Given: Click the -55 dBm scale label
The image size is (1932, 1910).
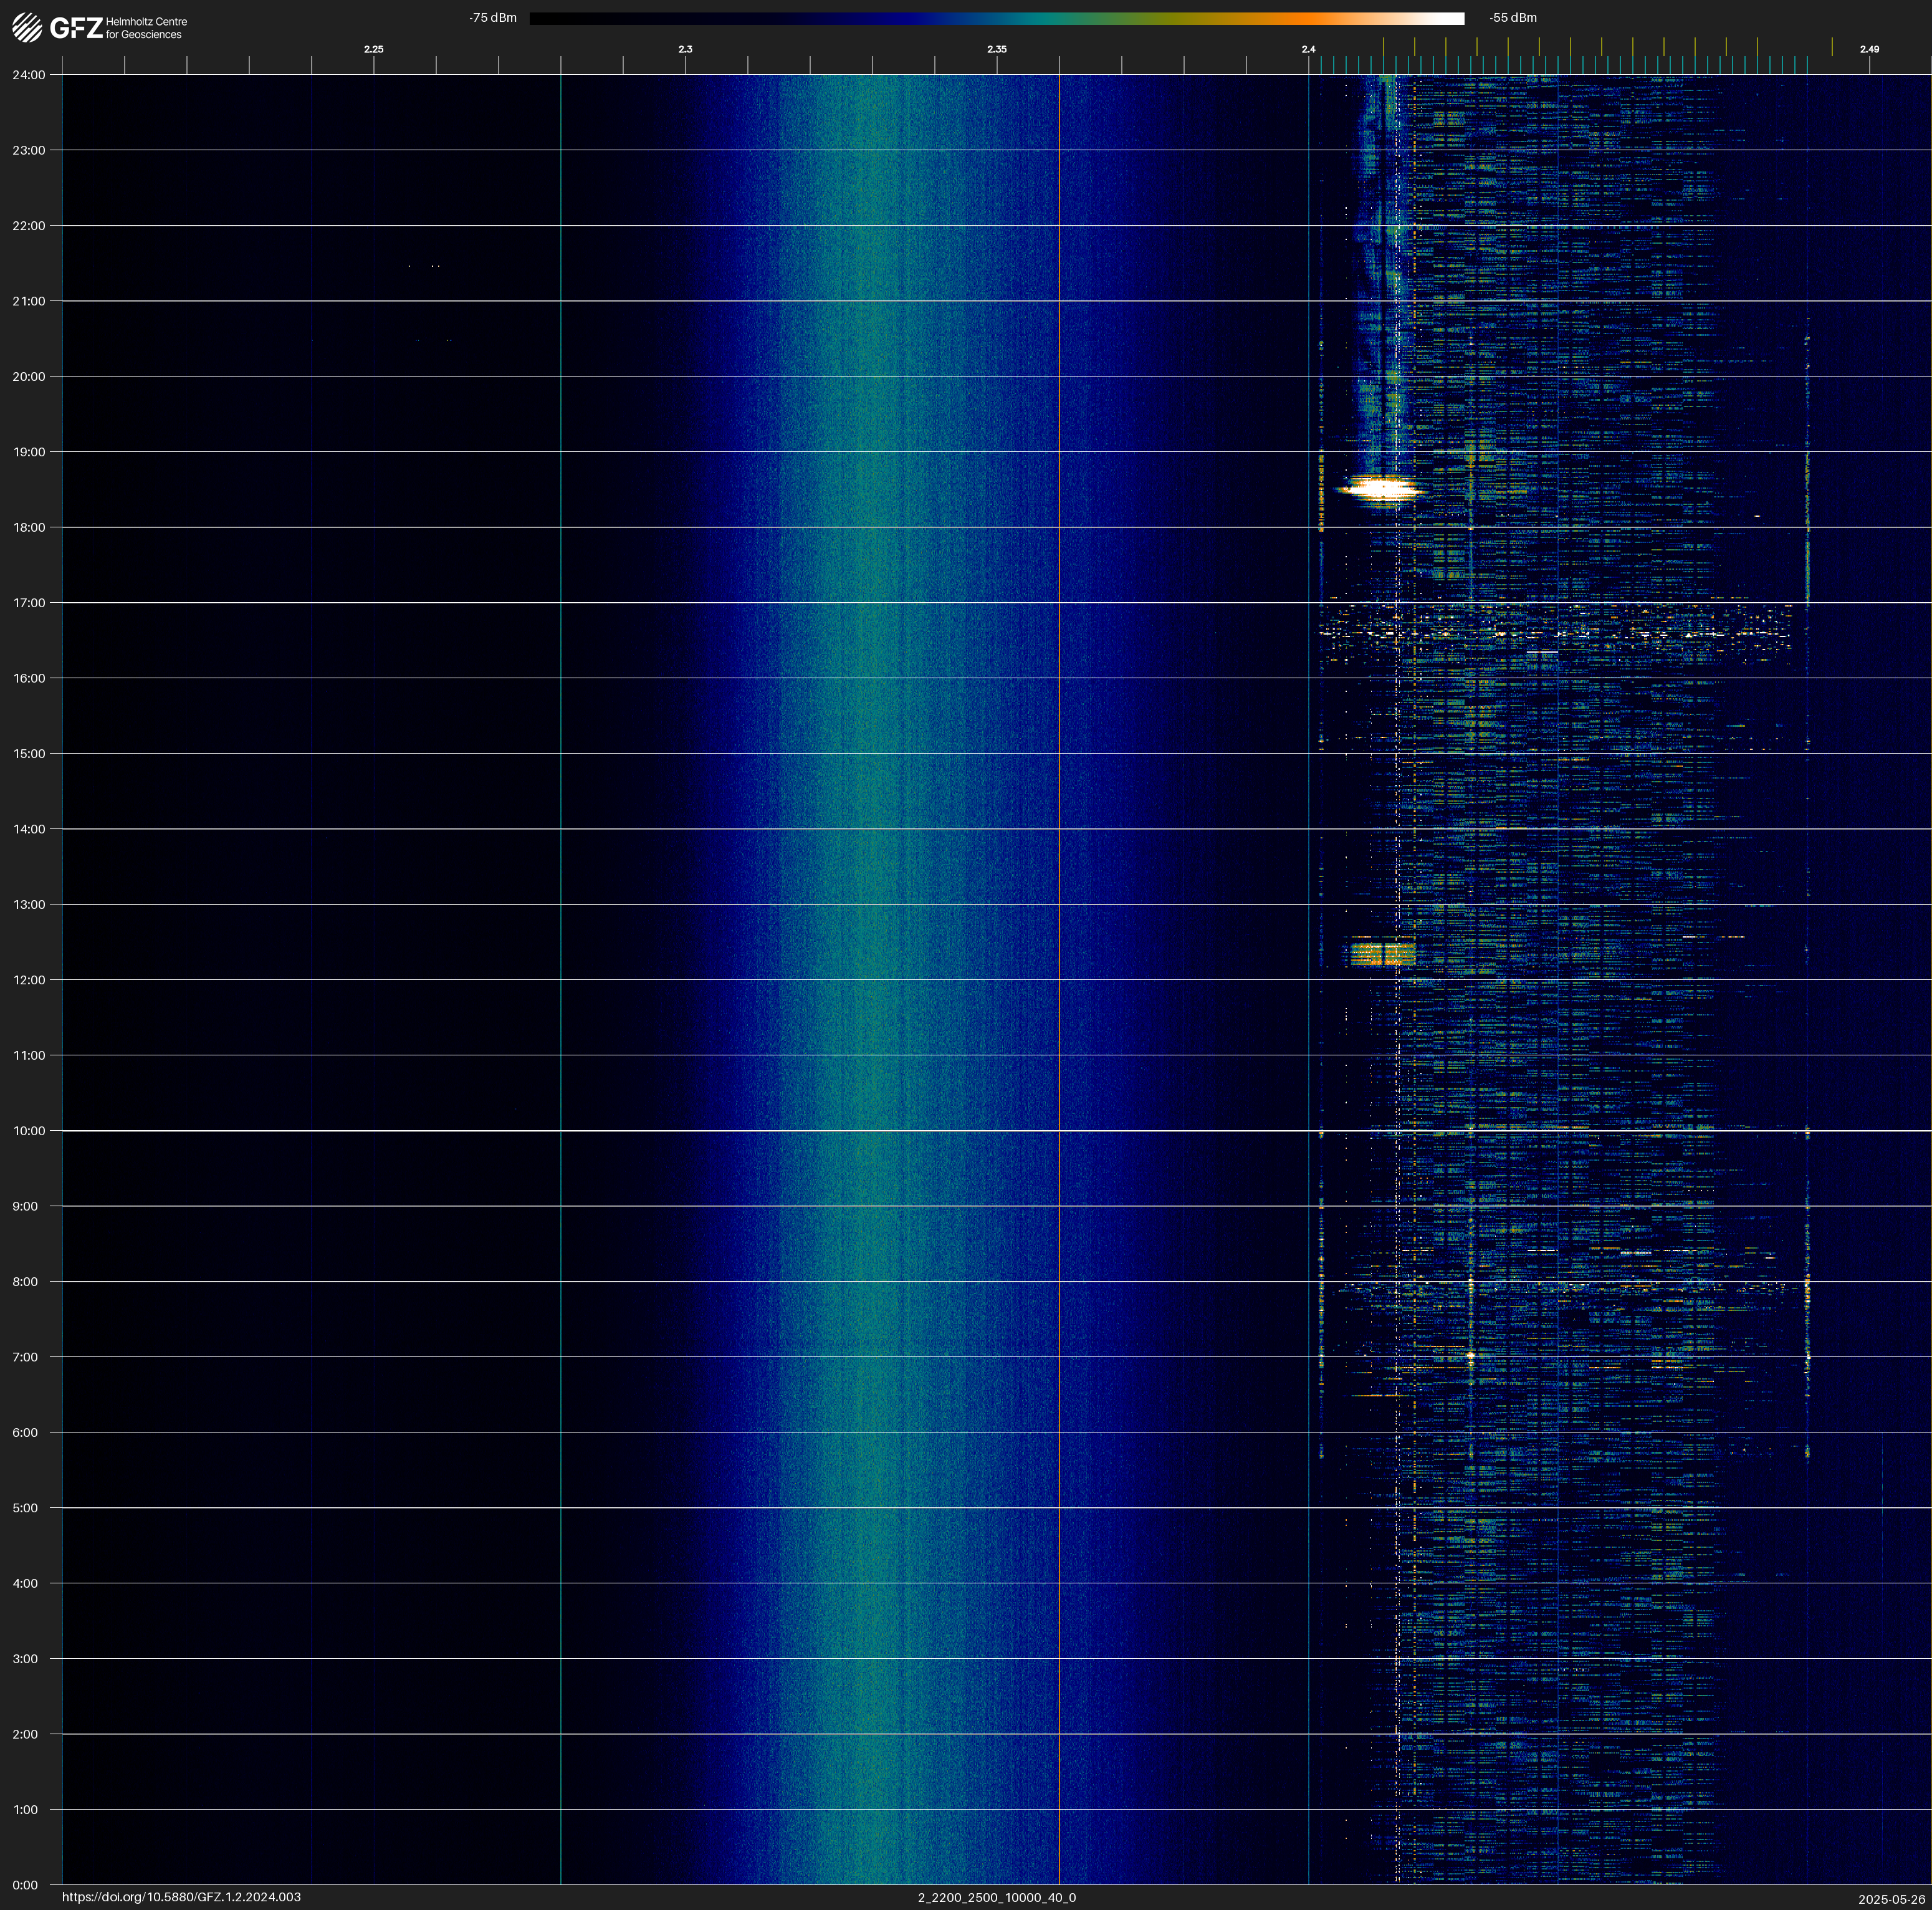Looking at the screenshot, I should point(1512,18).
